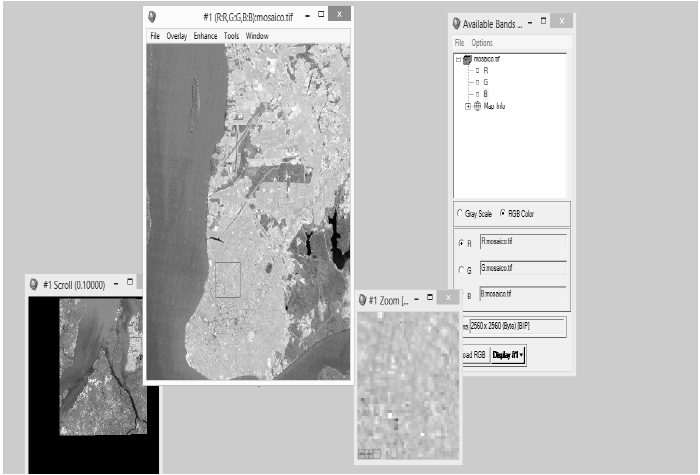700x475 pixels.
Task: Collapse the mosaico.tif tree node
Action: tap(457, 59)
